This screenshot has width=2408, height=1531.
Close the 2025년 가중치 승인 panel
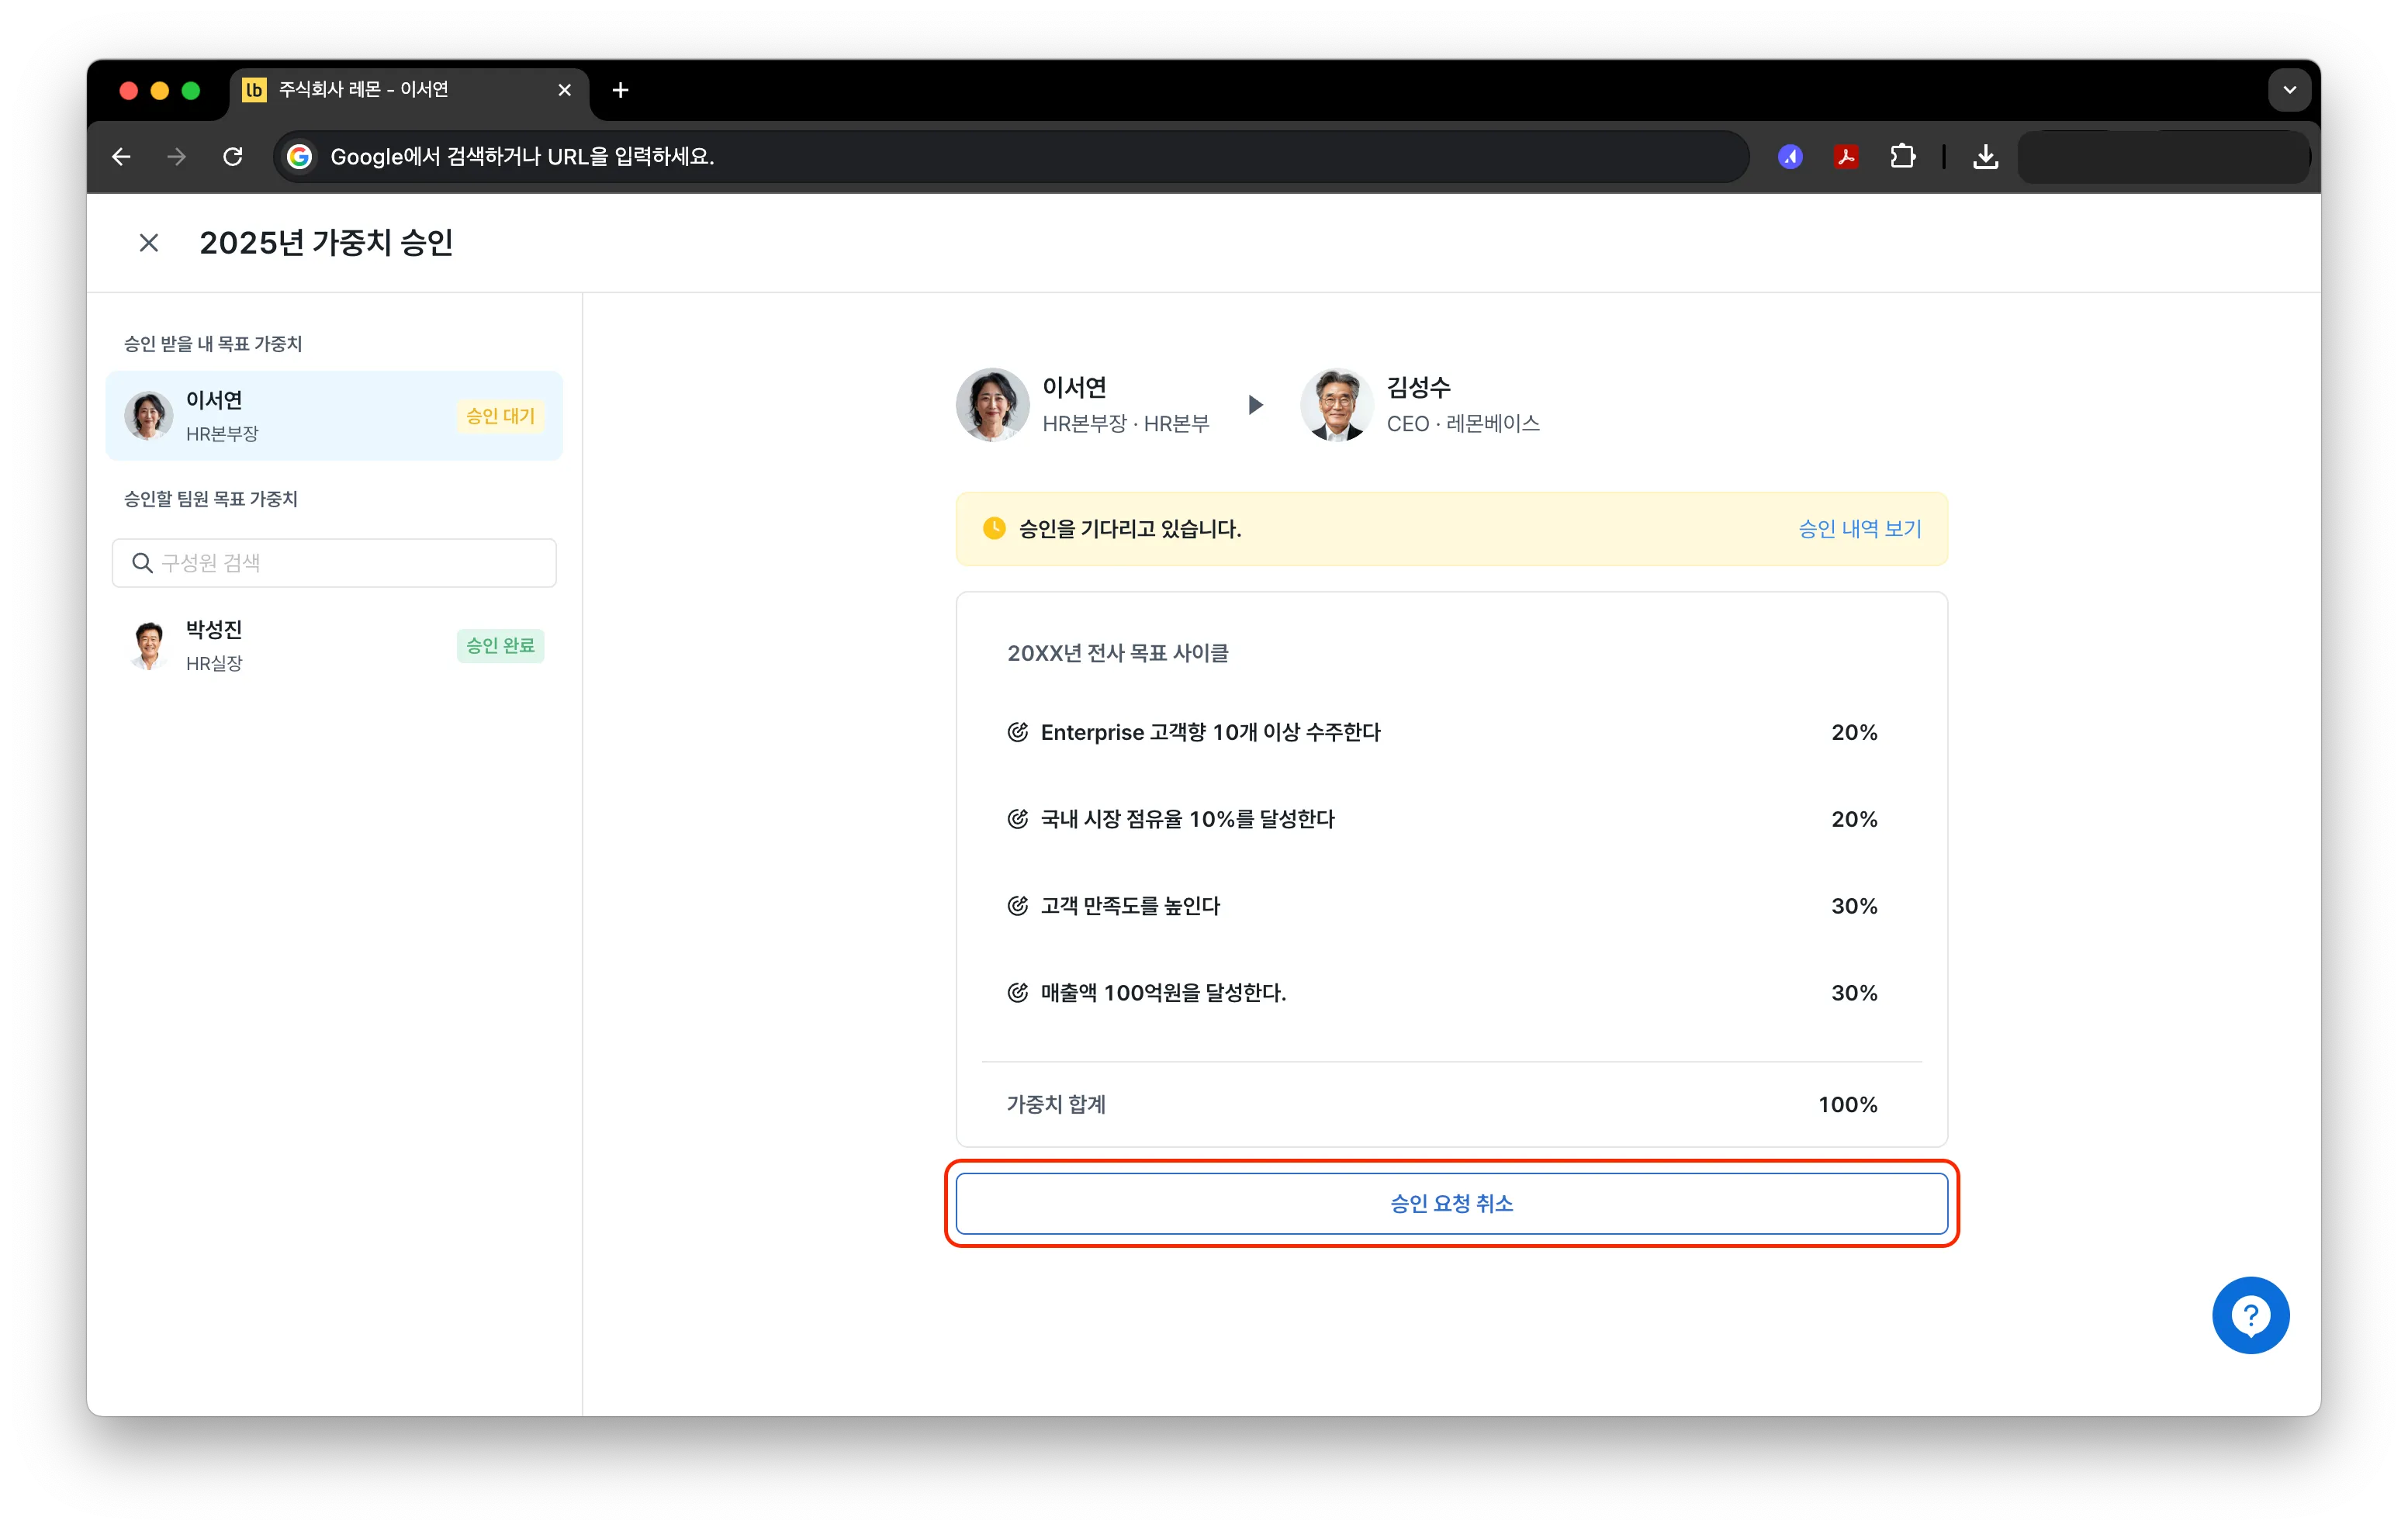(149, 243)
